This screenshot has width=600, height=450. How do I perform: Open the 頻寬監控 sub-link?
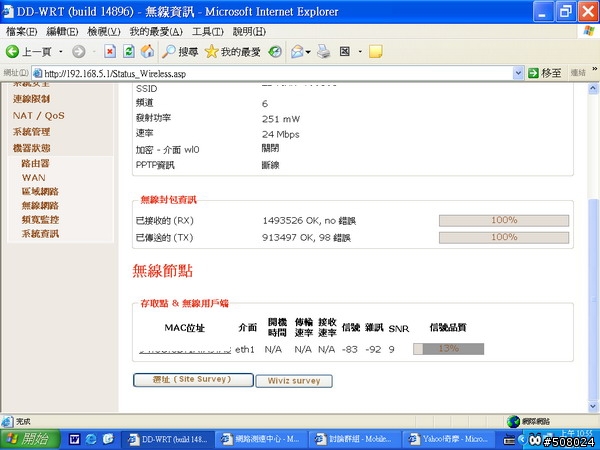pos(40,220)
